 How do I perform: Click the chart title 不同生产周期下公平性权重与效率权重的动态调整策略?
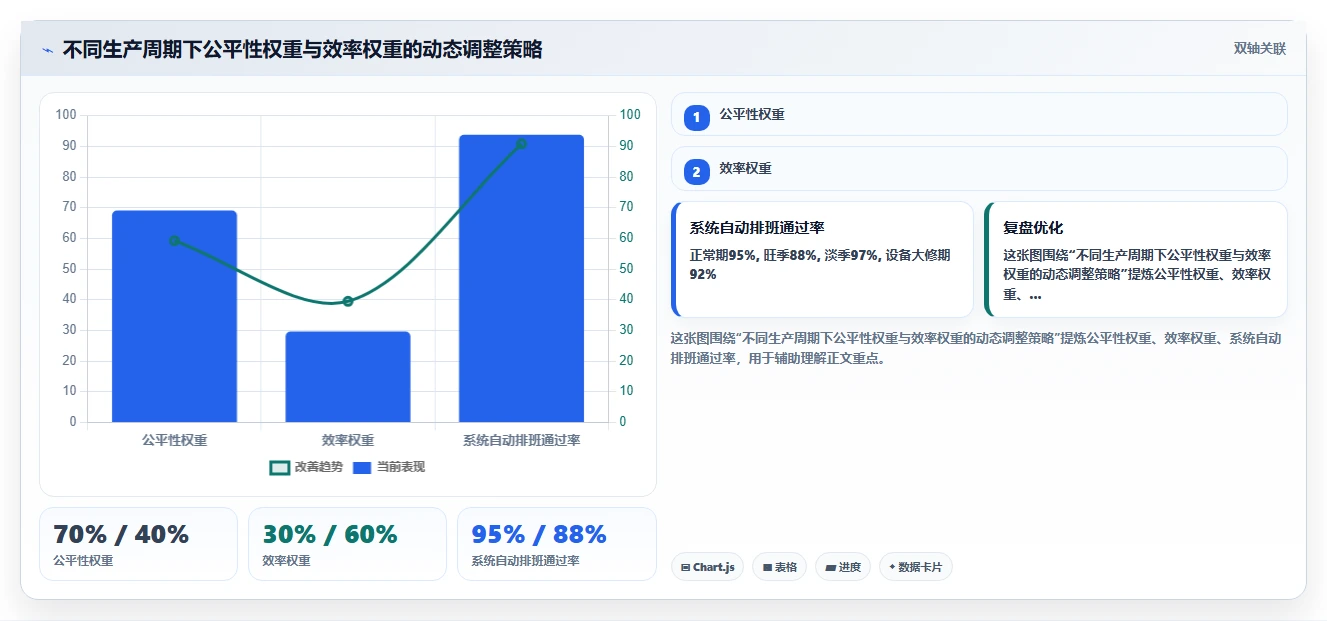click(302, 49)
